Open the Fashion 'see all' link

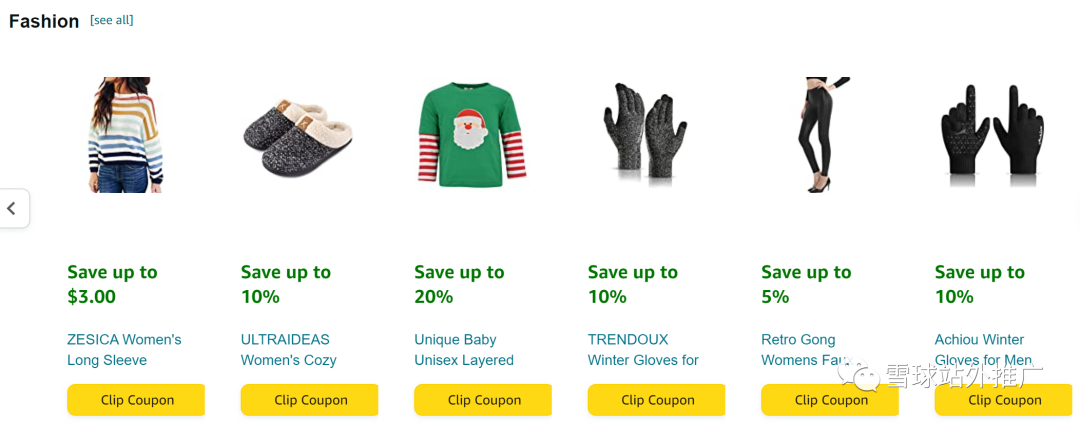click(112, 21)
